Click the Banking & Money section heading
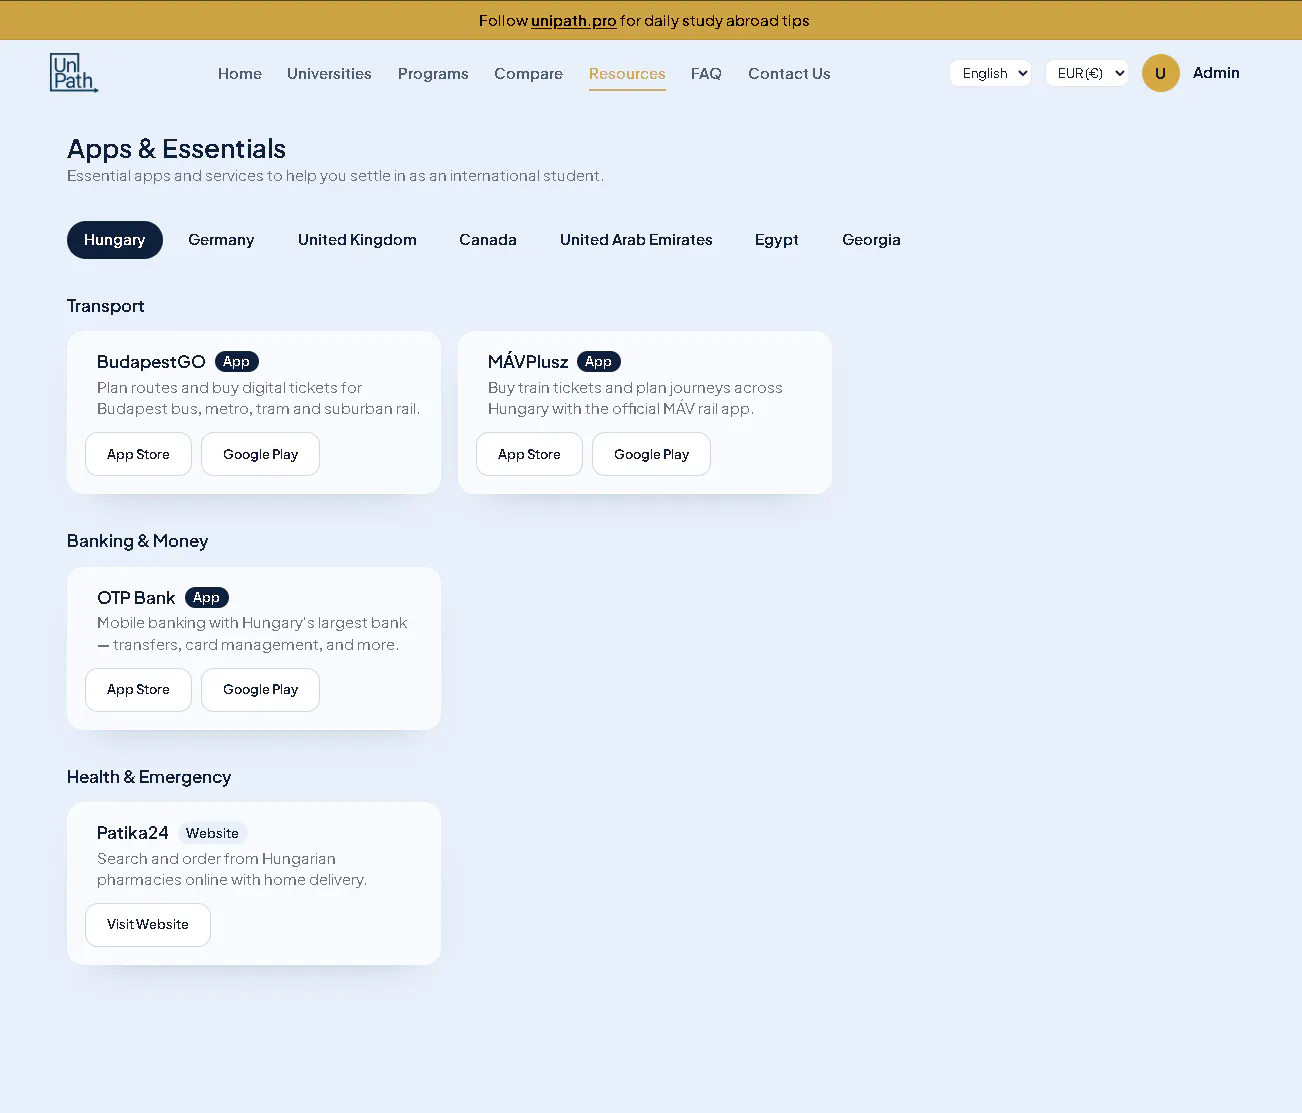This screenshot has height=1113, width=1302. click(x=137, y=541)
